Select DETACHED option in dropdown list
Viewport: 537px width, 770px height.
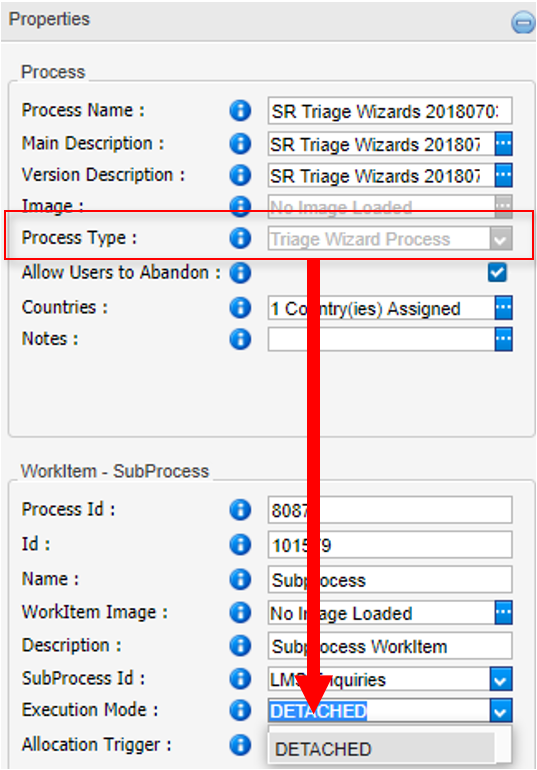click(381, 749)
